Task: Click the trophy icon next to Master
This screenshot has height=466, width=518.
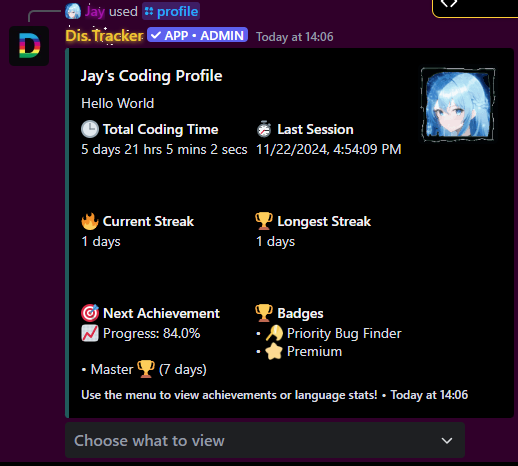Action: [x=146, y=369]
